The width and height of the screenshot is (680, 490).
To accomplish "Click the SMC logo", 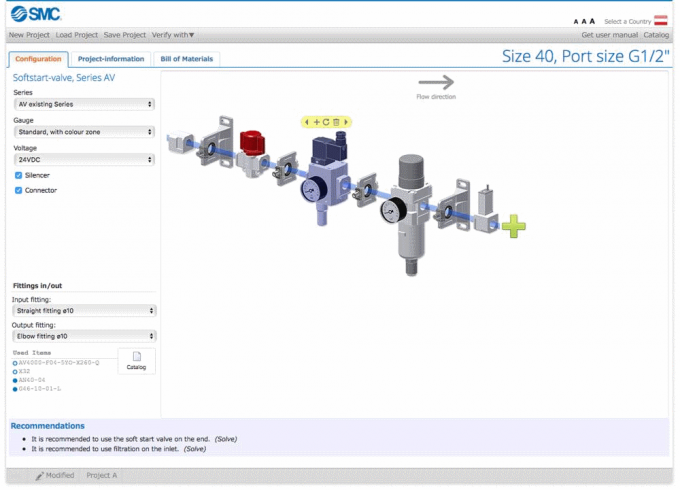I will (x=36, y=14).
